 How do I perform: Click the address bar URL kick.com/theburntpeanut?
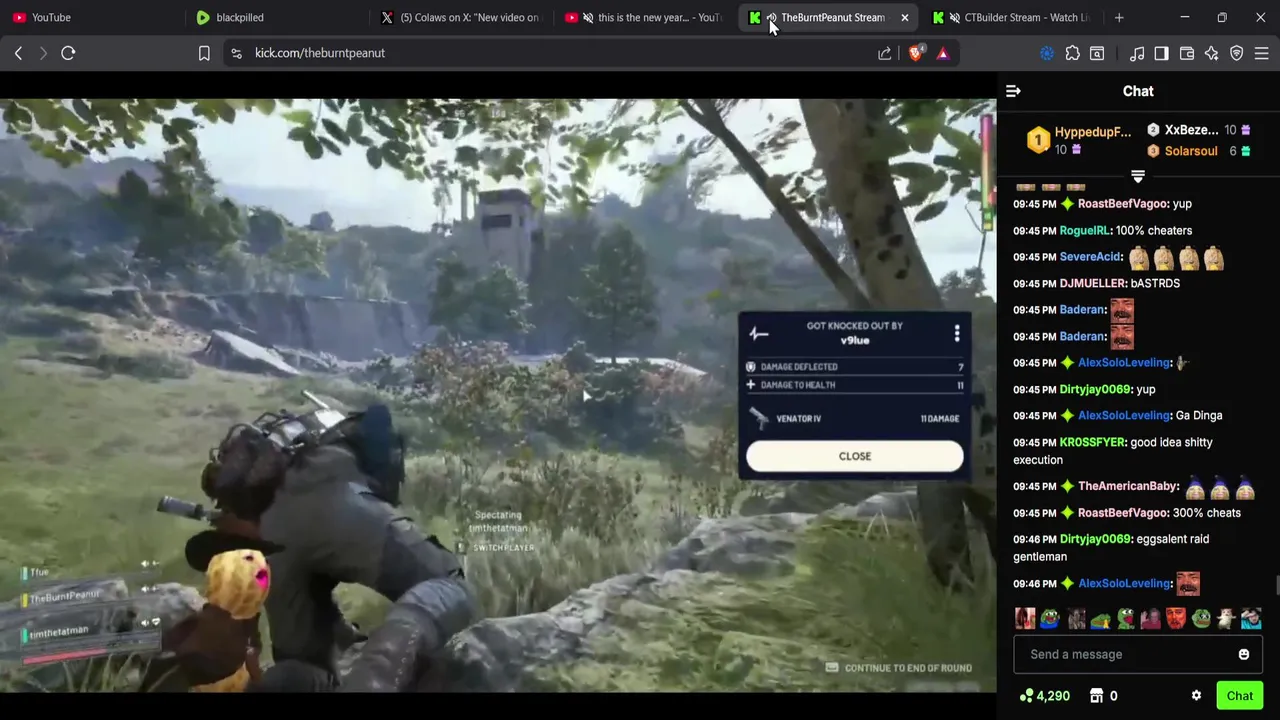click(x=320, y=53)
